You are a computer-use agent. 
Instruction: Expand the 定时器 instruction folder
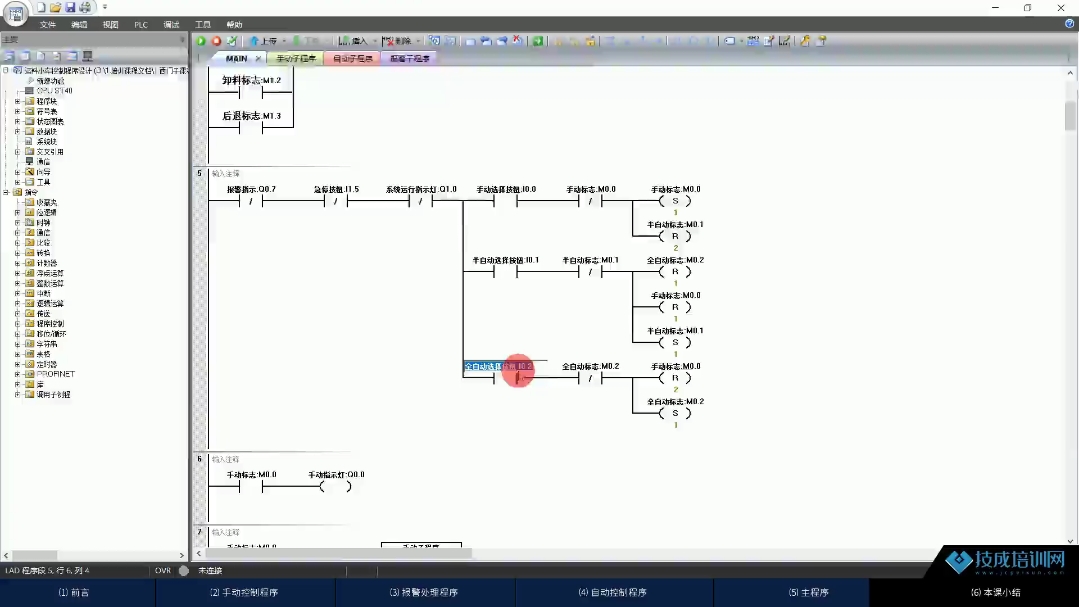(x=17, y=364)
